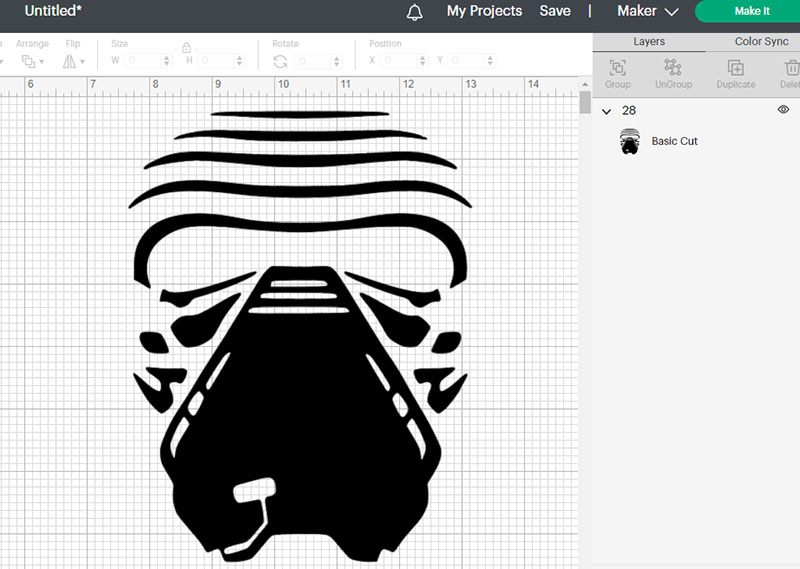800x569 pixels.
Task: Open the Maker machine dropdown
Action: click(x=647, y=11)
